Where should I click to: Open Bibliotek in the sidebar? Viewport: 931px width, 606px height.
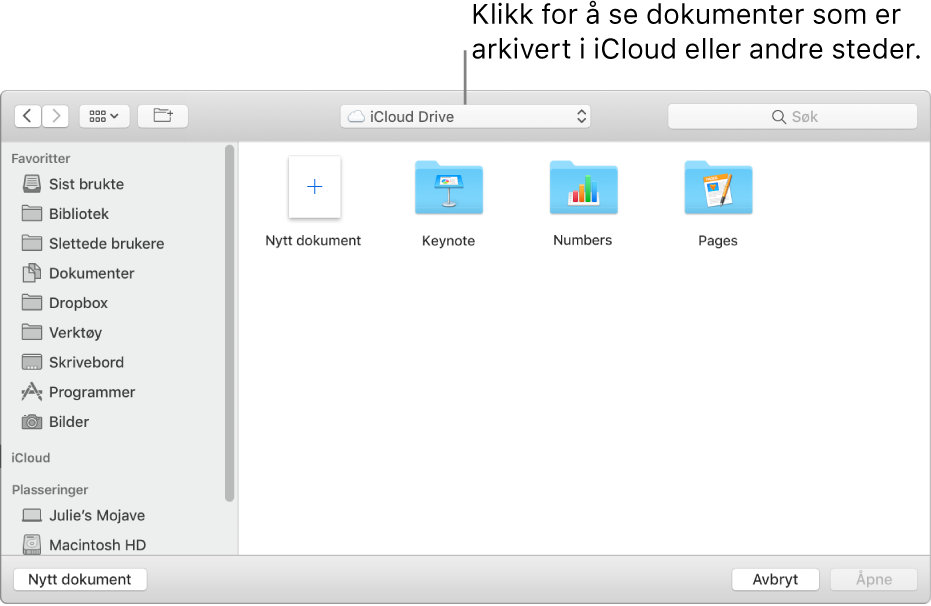tap(78, 214)
